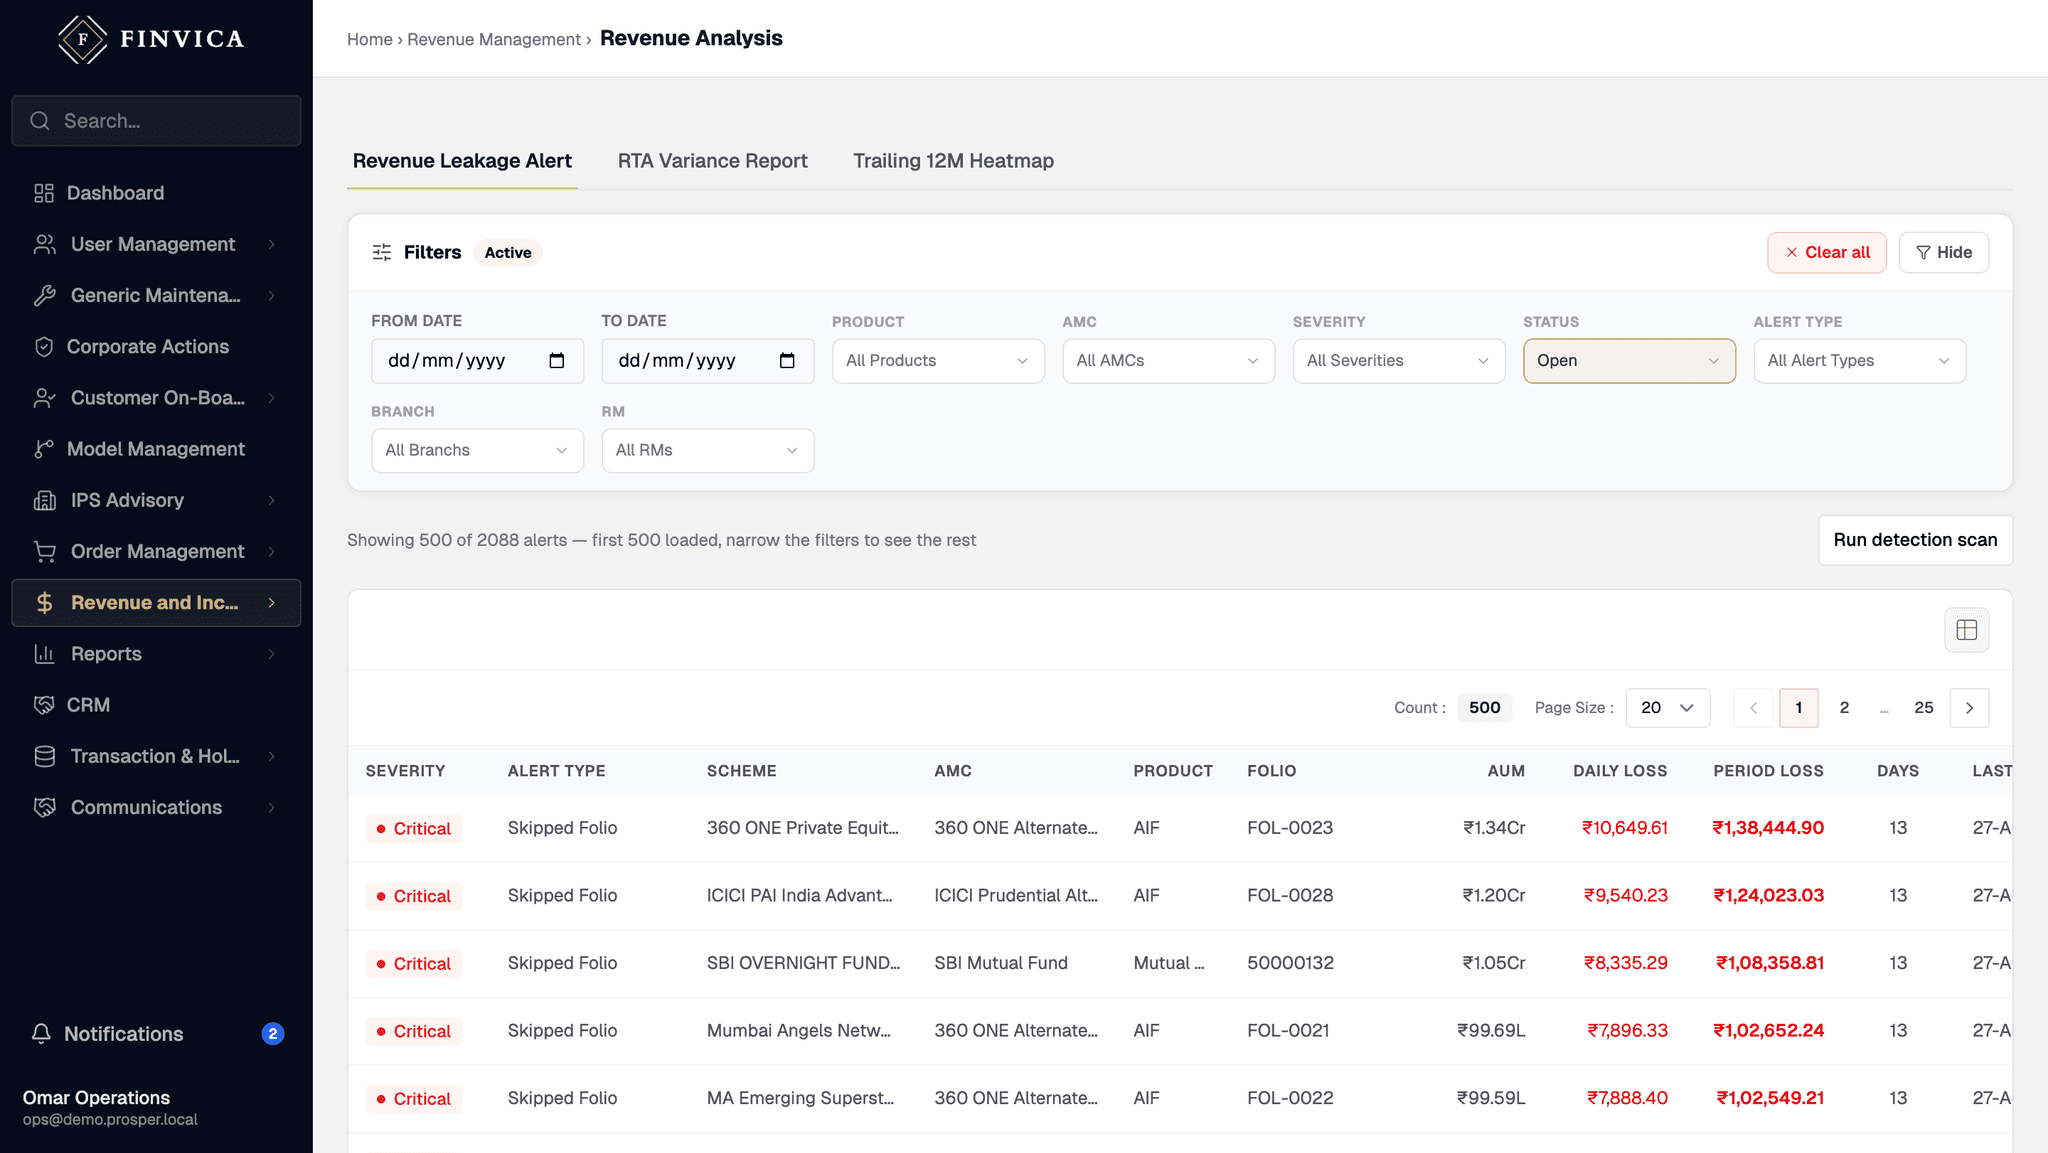Image resolution: width=2048 pixels, height=1153 pixels.
Task: Open the Branch dropdown
Action: coord(477,451)
